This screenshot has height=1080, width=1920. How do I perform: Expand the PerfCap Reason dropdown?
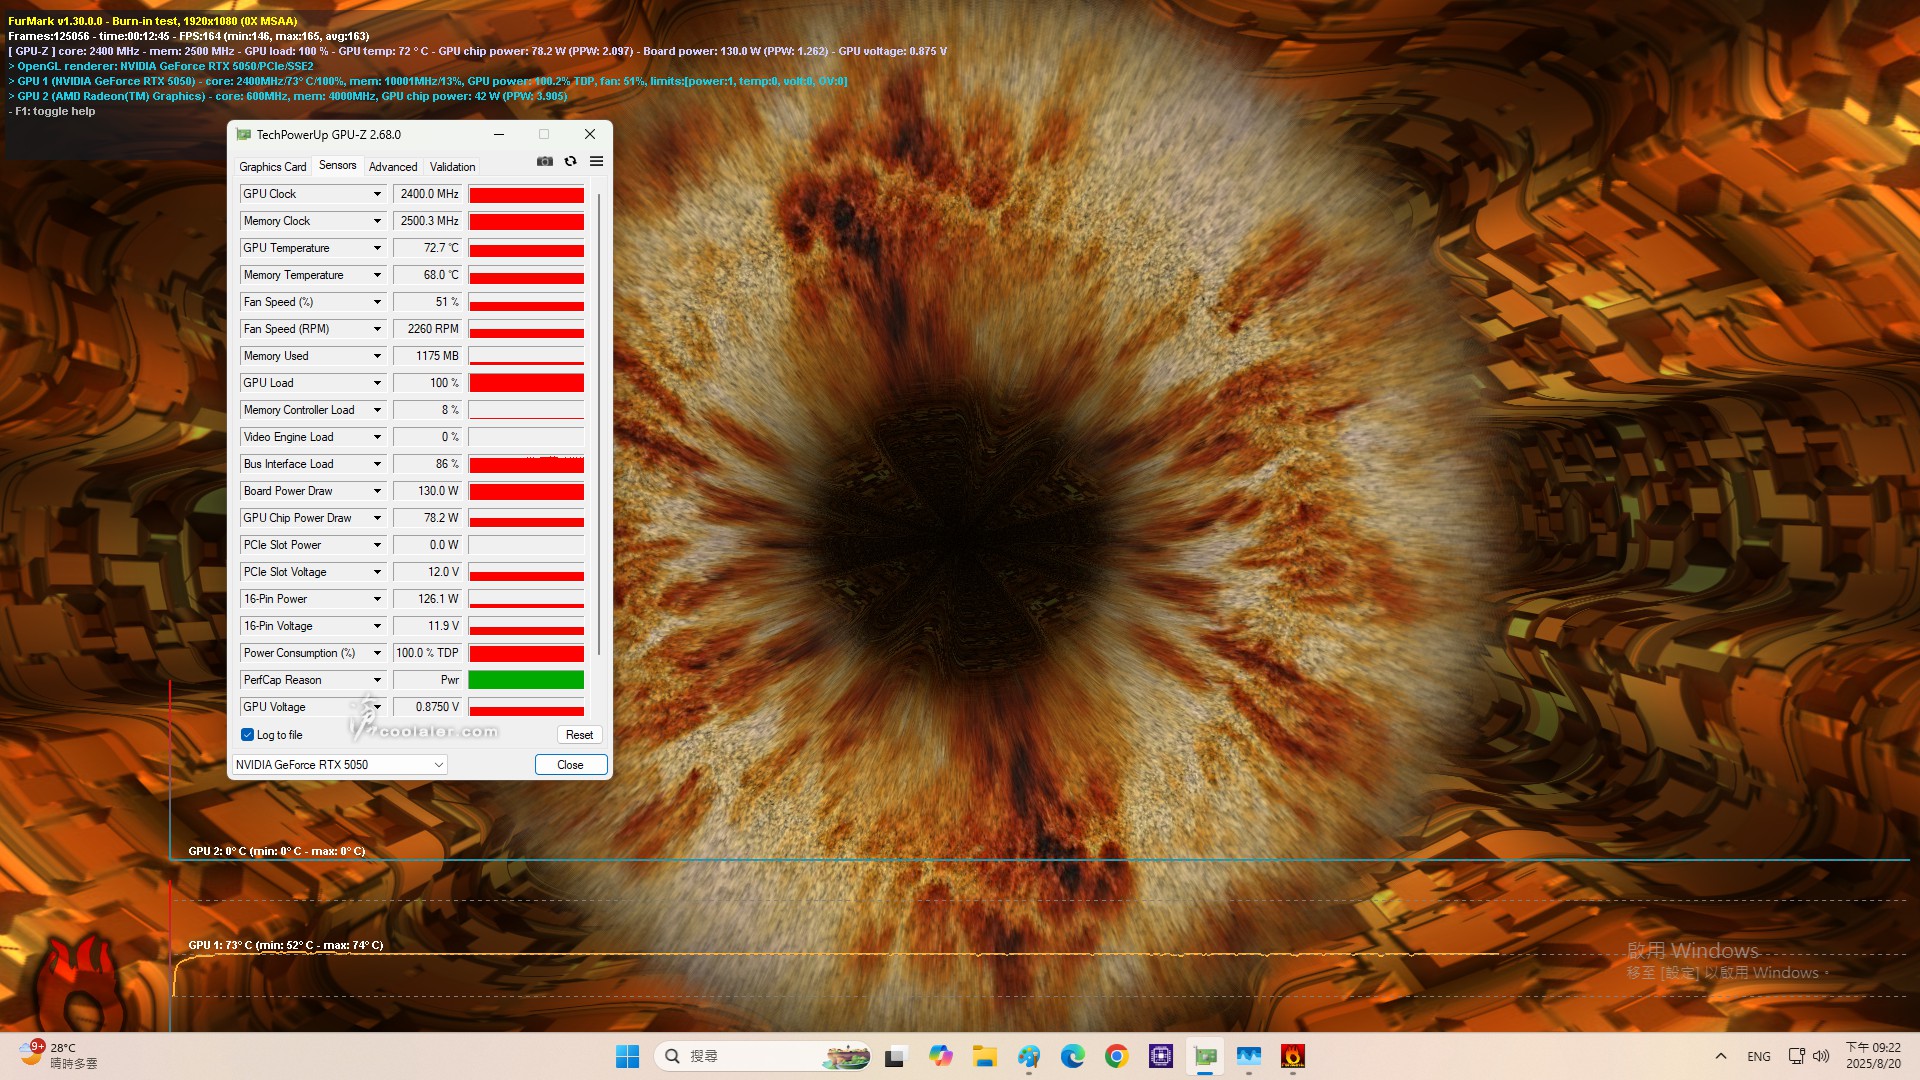[x=377, y=680]
